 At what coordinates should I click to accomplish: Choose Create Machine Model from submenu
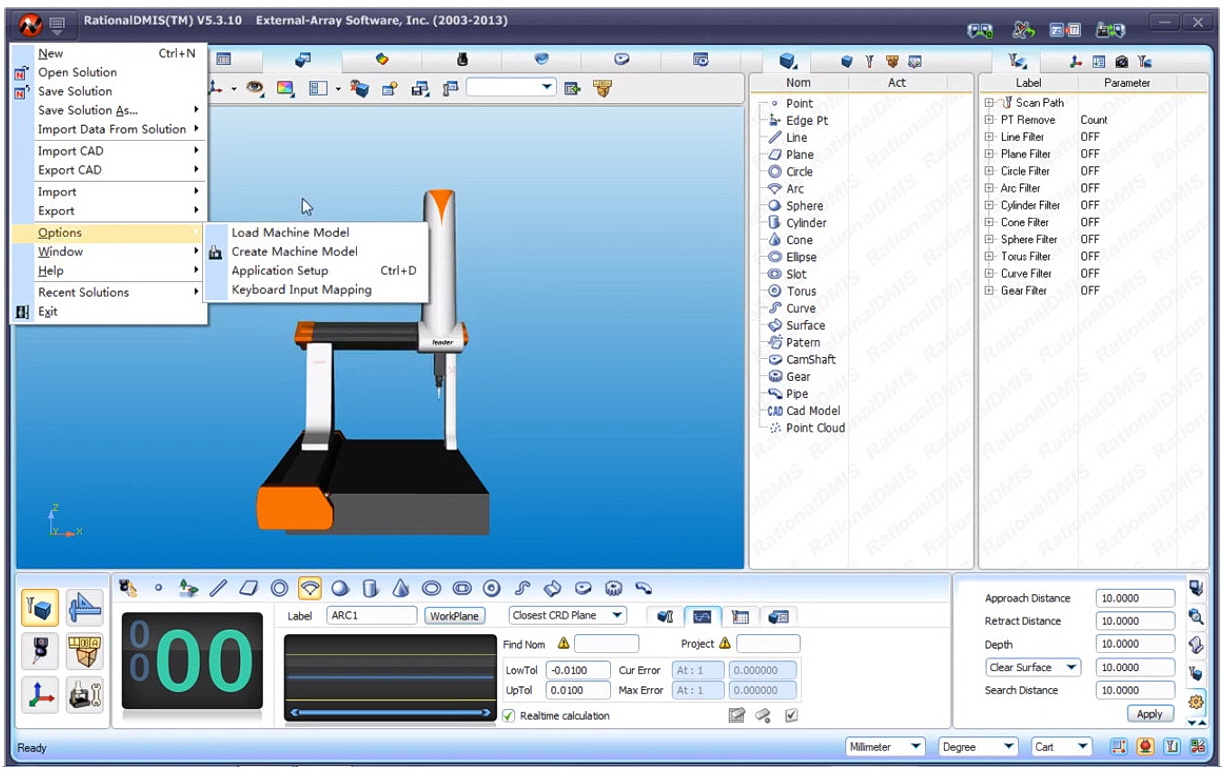(316, 251)
